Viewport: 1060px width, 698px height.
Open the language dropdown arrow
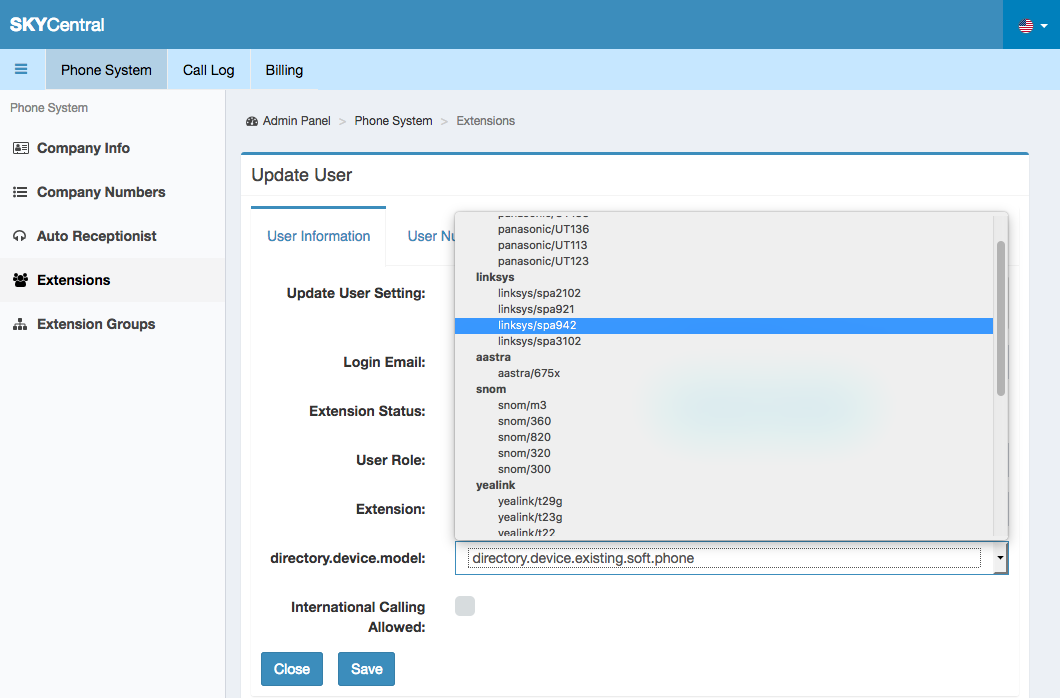click(1044, 26)
